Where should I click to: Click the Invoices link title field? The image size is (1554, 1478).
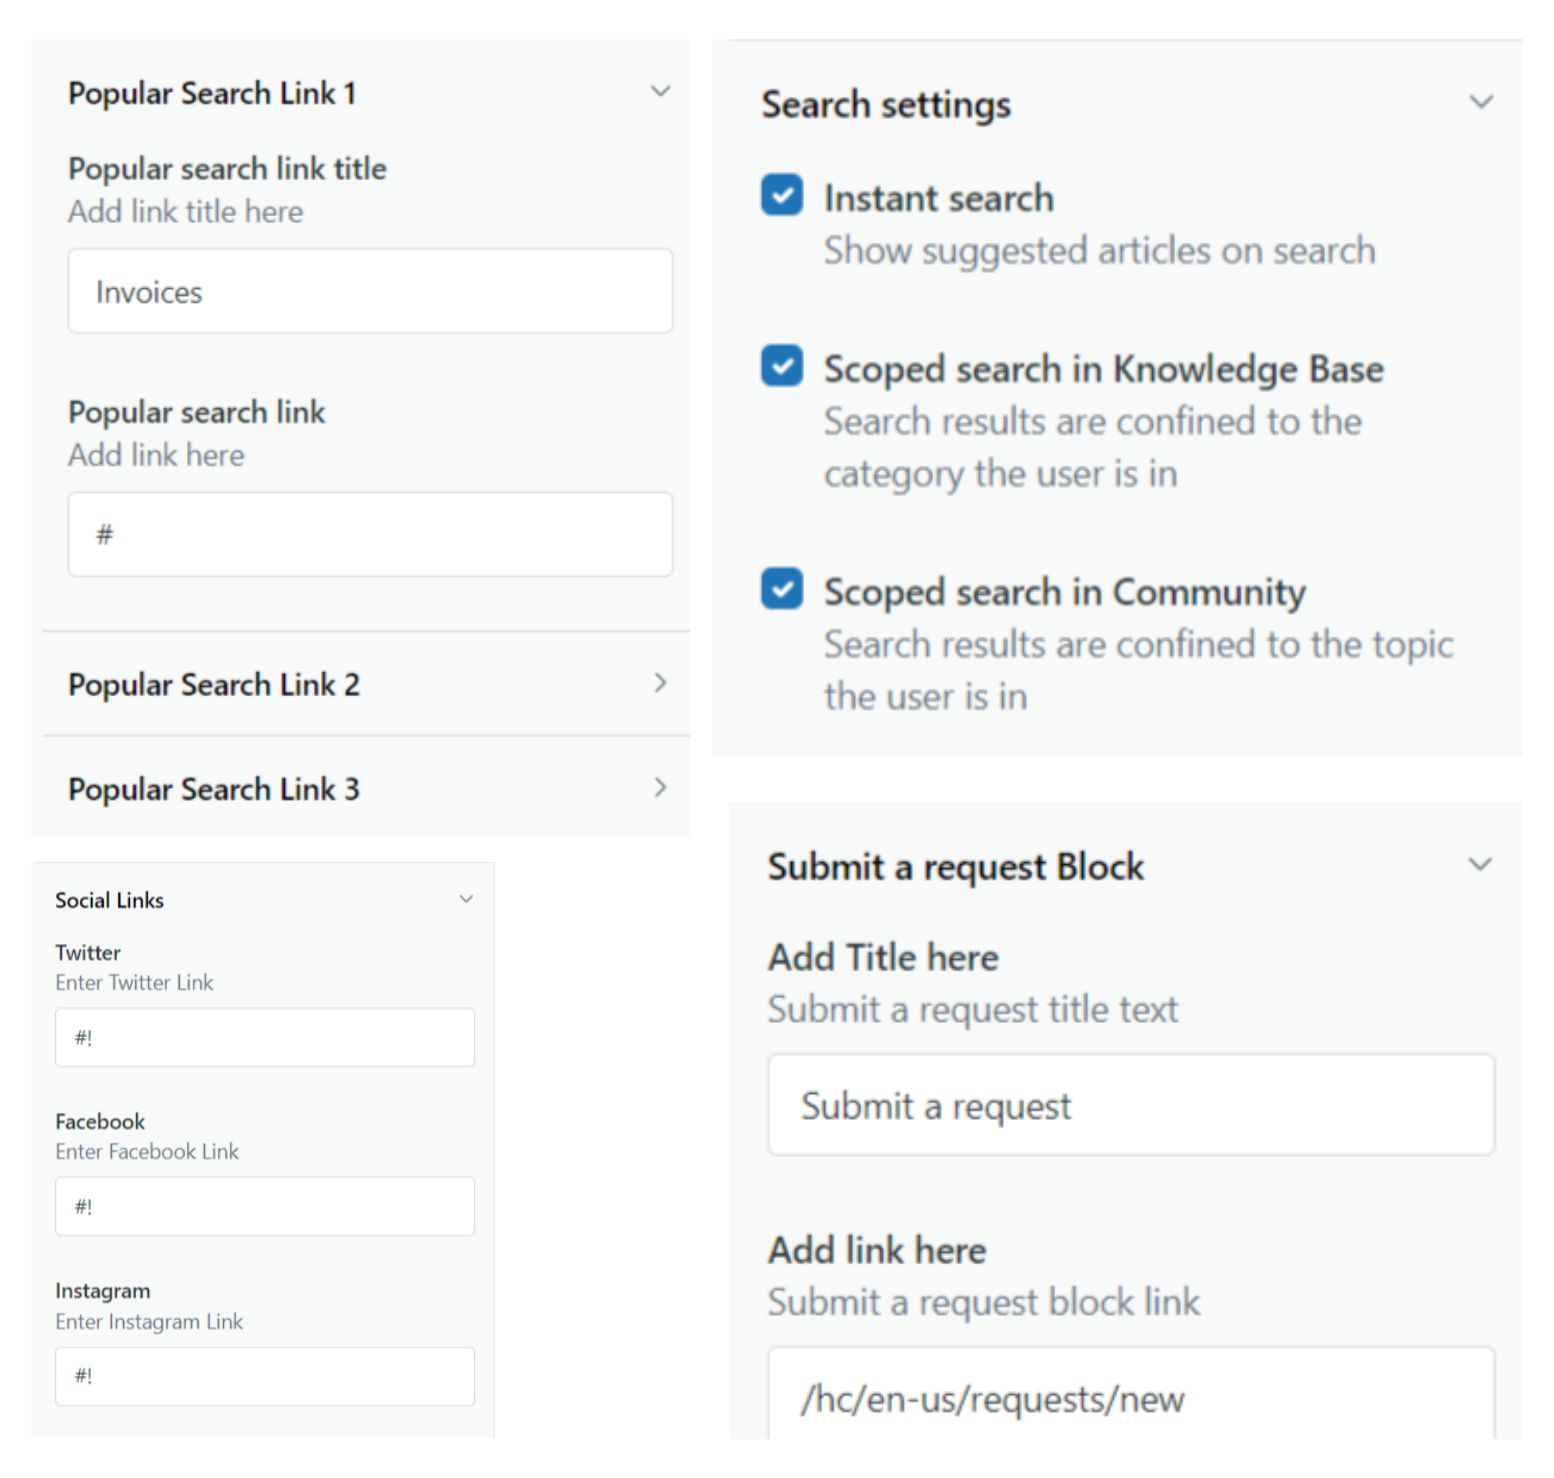coord(370,292)
